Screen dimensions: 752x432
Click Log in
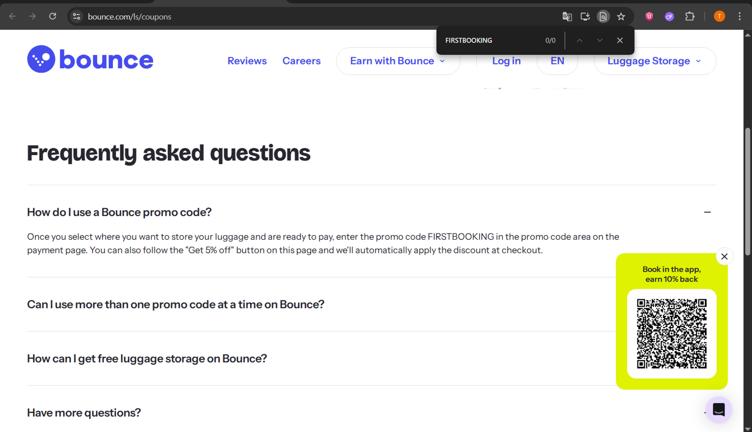(506, 61)
